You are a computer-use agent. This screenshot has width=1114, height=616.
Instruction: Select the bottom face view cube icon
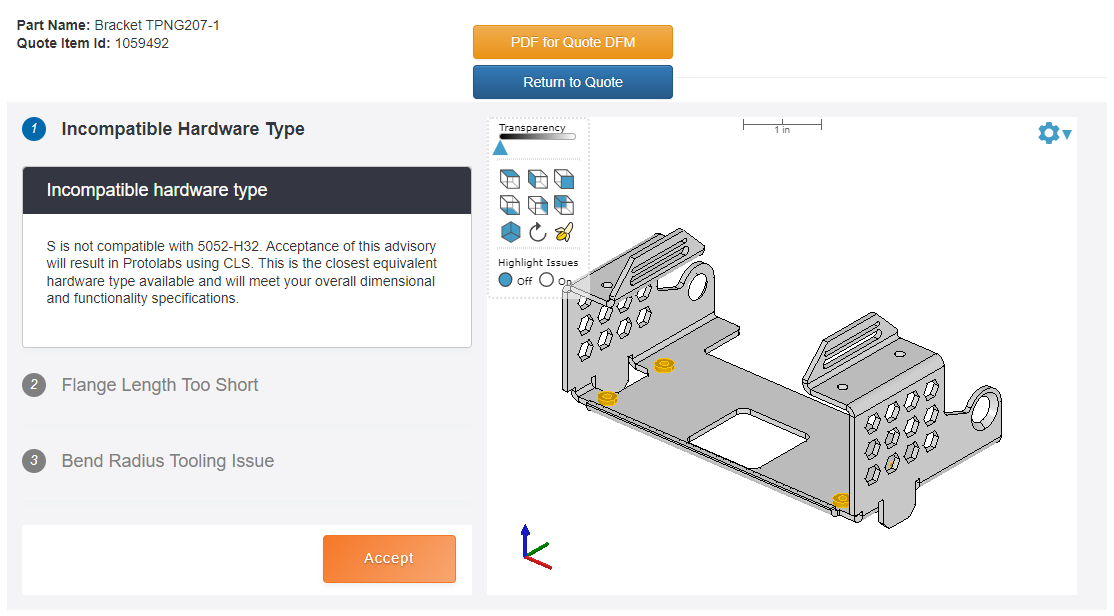point(510,205)
